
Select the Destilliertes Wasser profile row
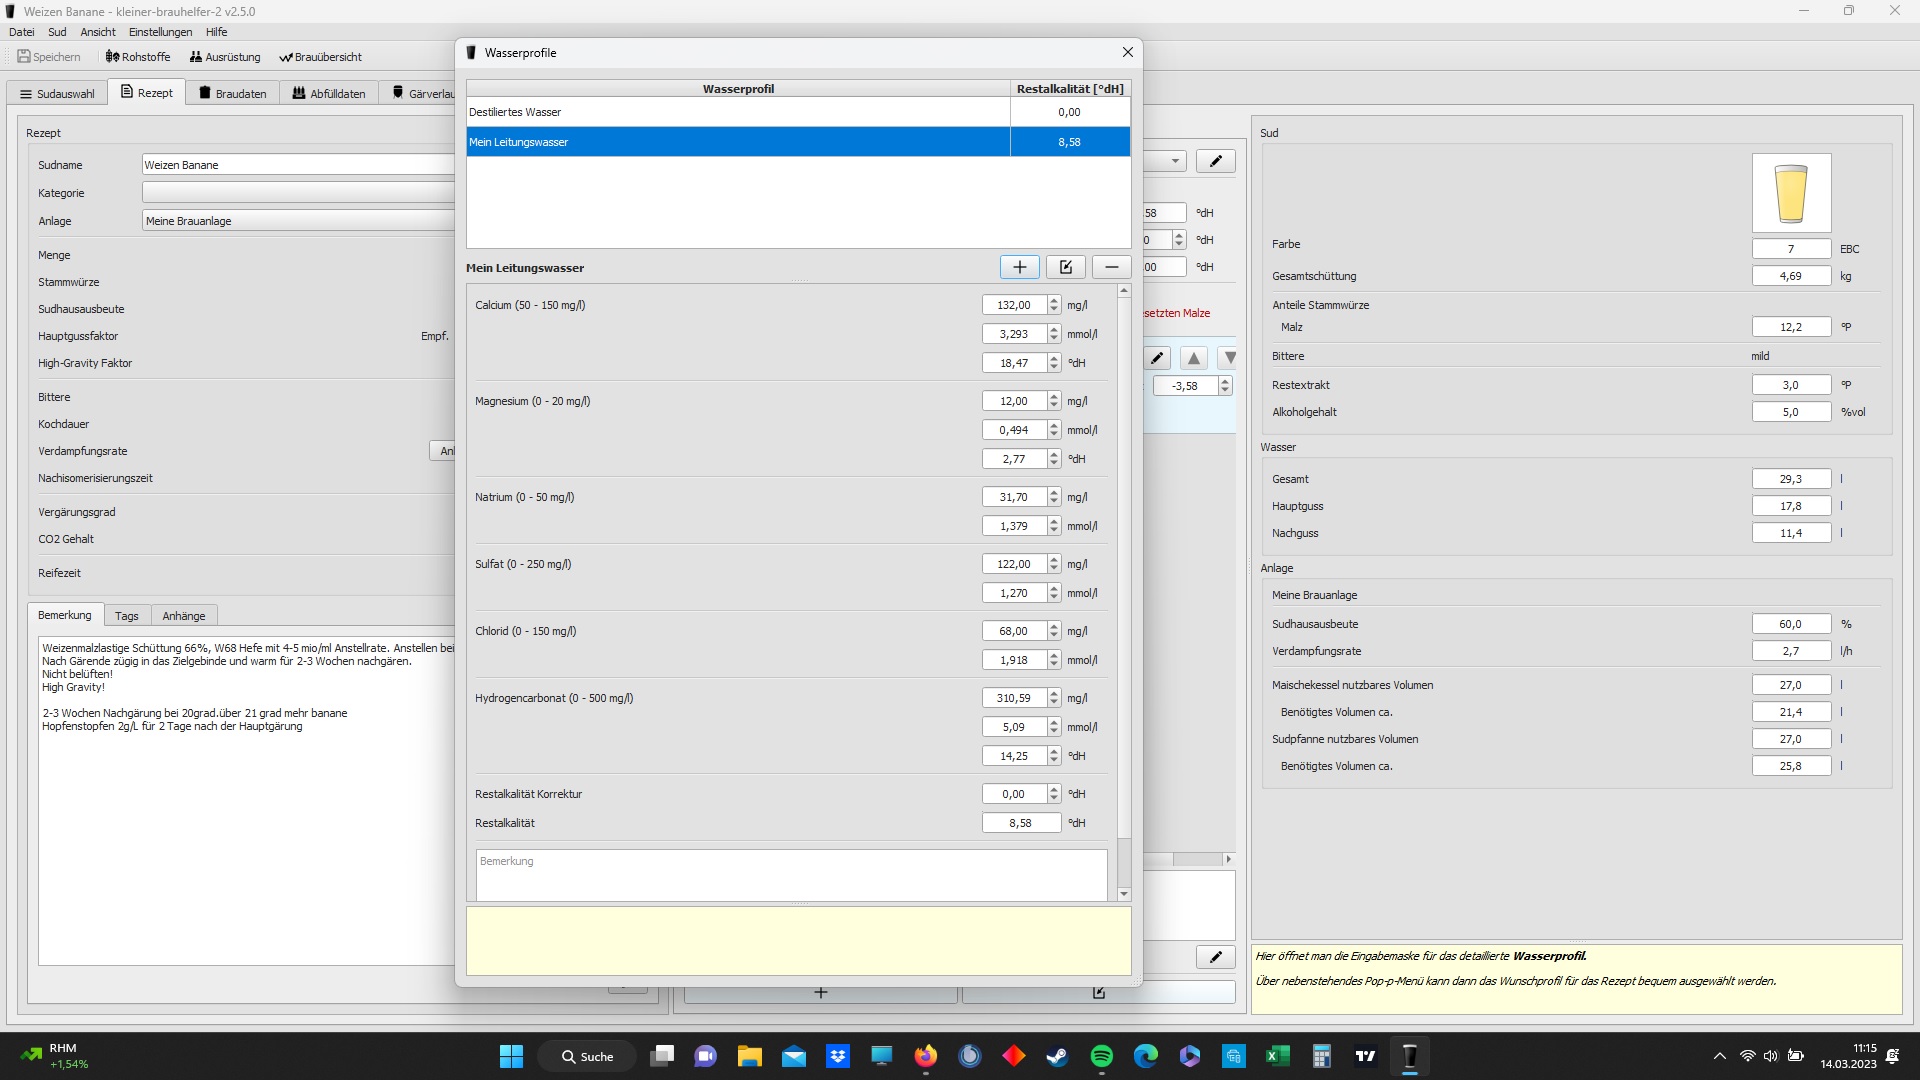(738, 112)
